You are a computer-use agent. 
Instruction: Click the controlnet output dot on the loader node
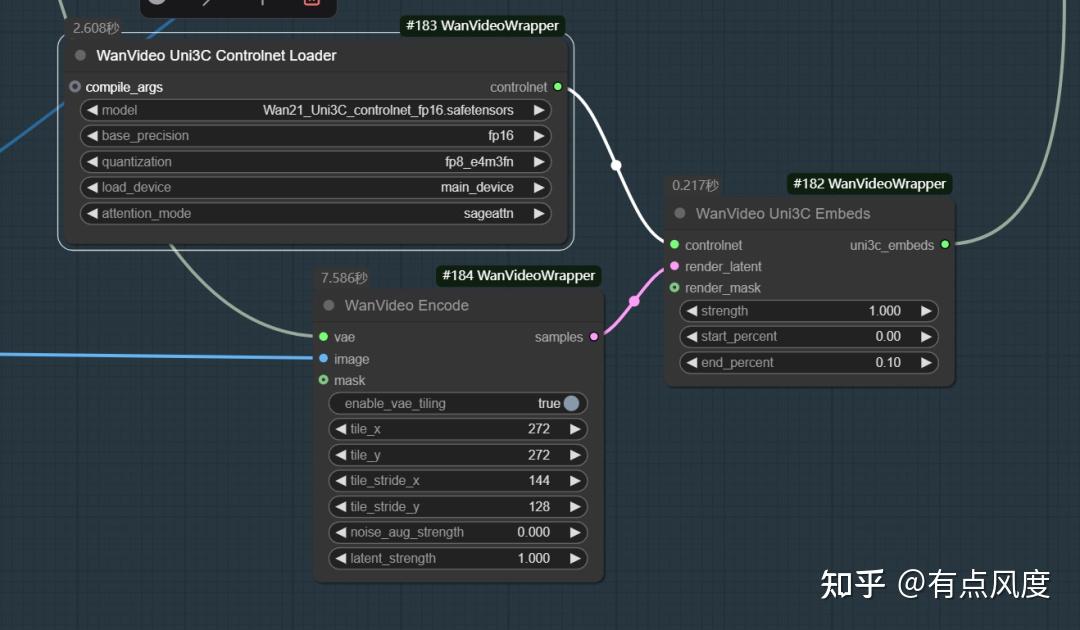(x=558, y=87)
